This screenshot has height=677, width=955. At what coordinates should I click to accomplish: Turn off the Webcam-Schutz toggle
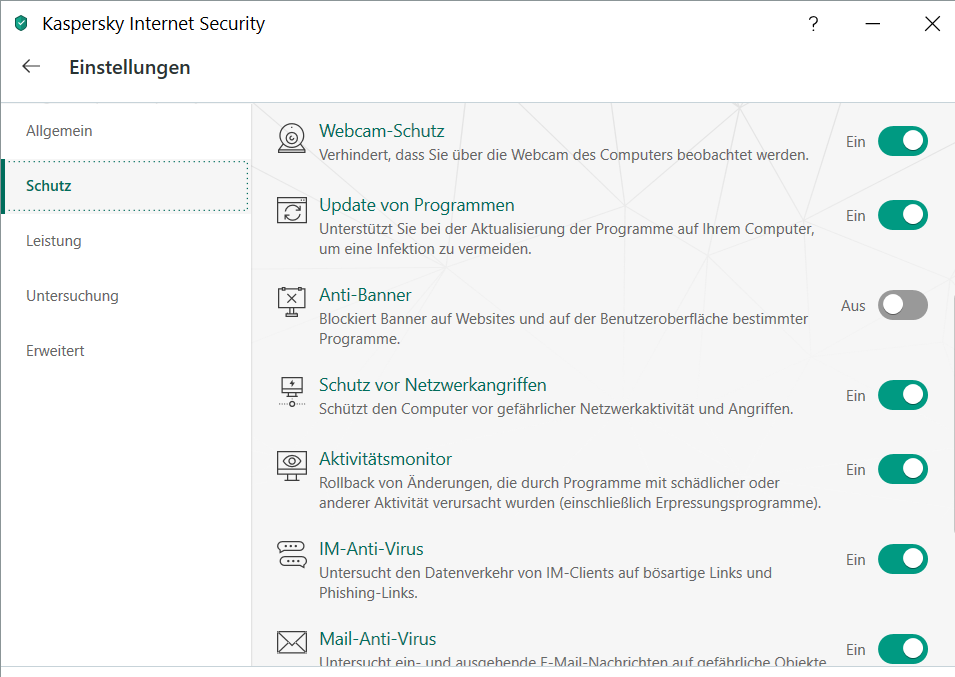point(902,141)
